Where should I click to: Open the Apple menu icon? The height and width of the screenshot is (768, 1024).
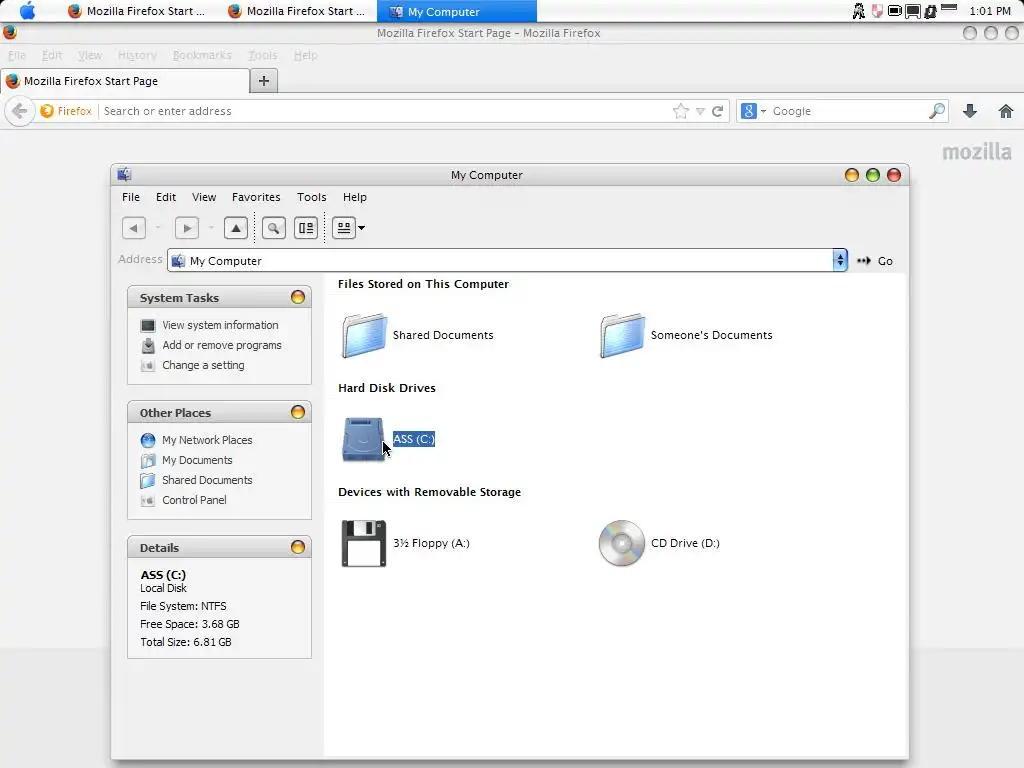pyautogui.click(x=27, y=11)
